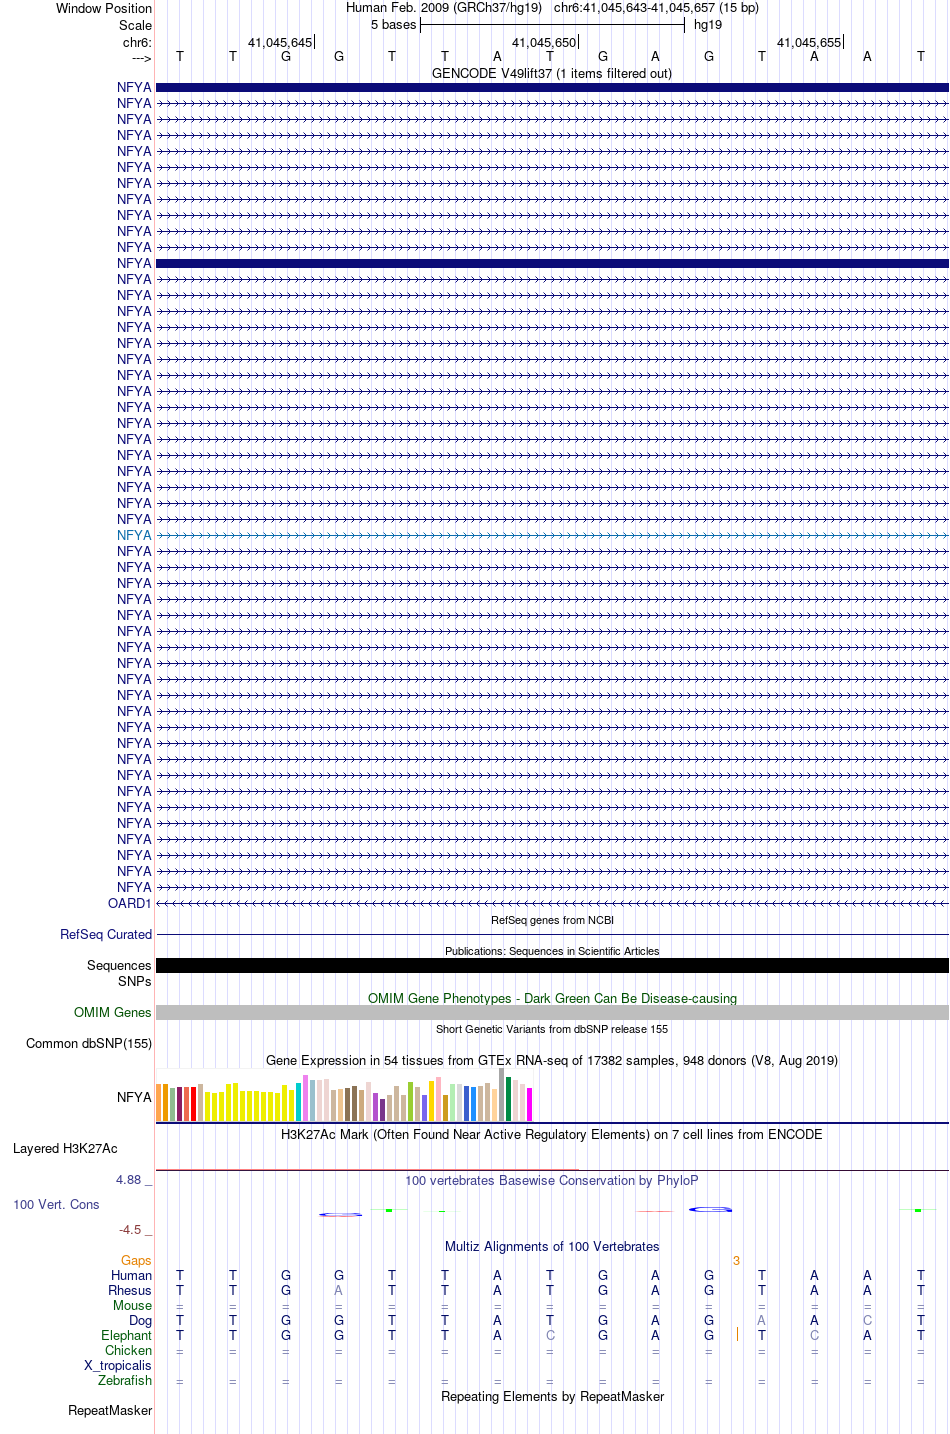950x1434 pixels.
Task: Open the Common dbSNP(155) track label
Action: (89, 1043)
